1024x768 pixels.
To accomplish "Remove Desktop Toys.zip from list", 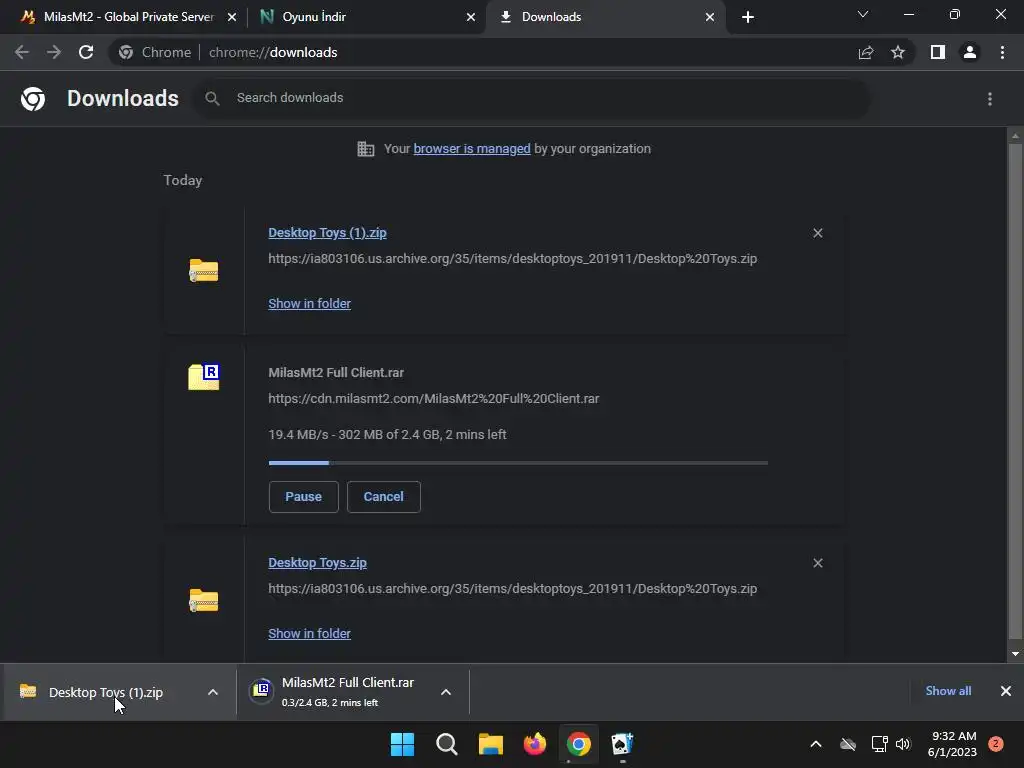I will [x=818, y=563].
